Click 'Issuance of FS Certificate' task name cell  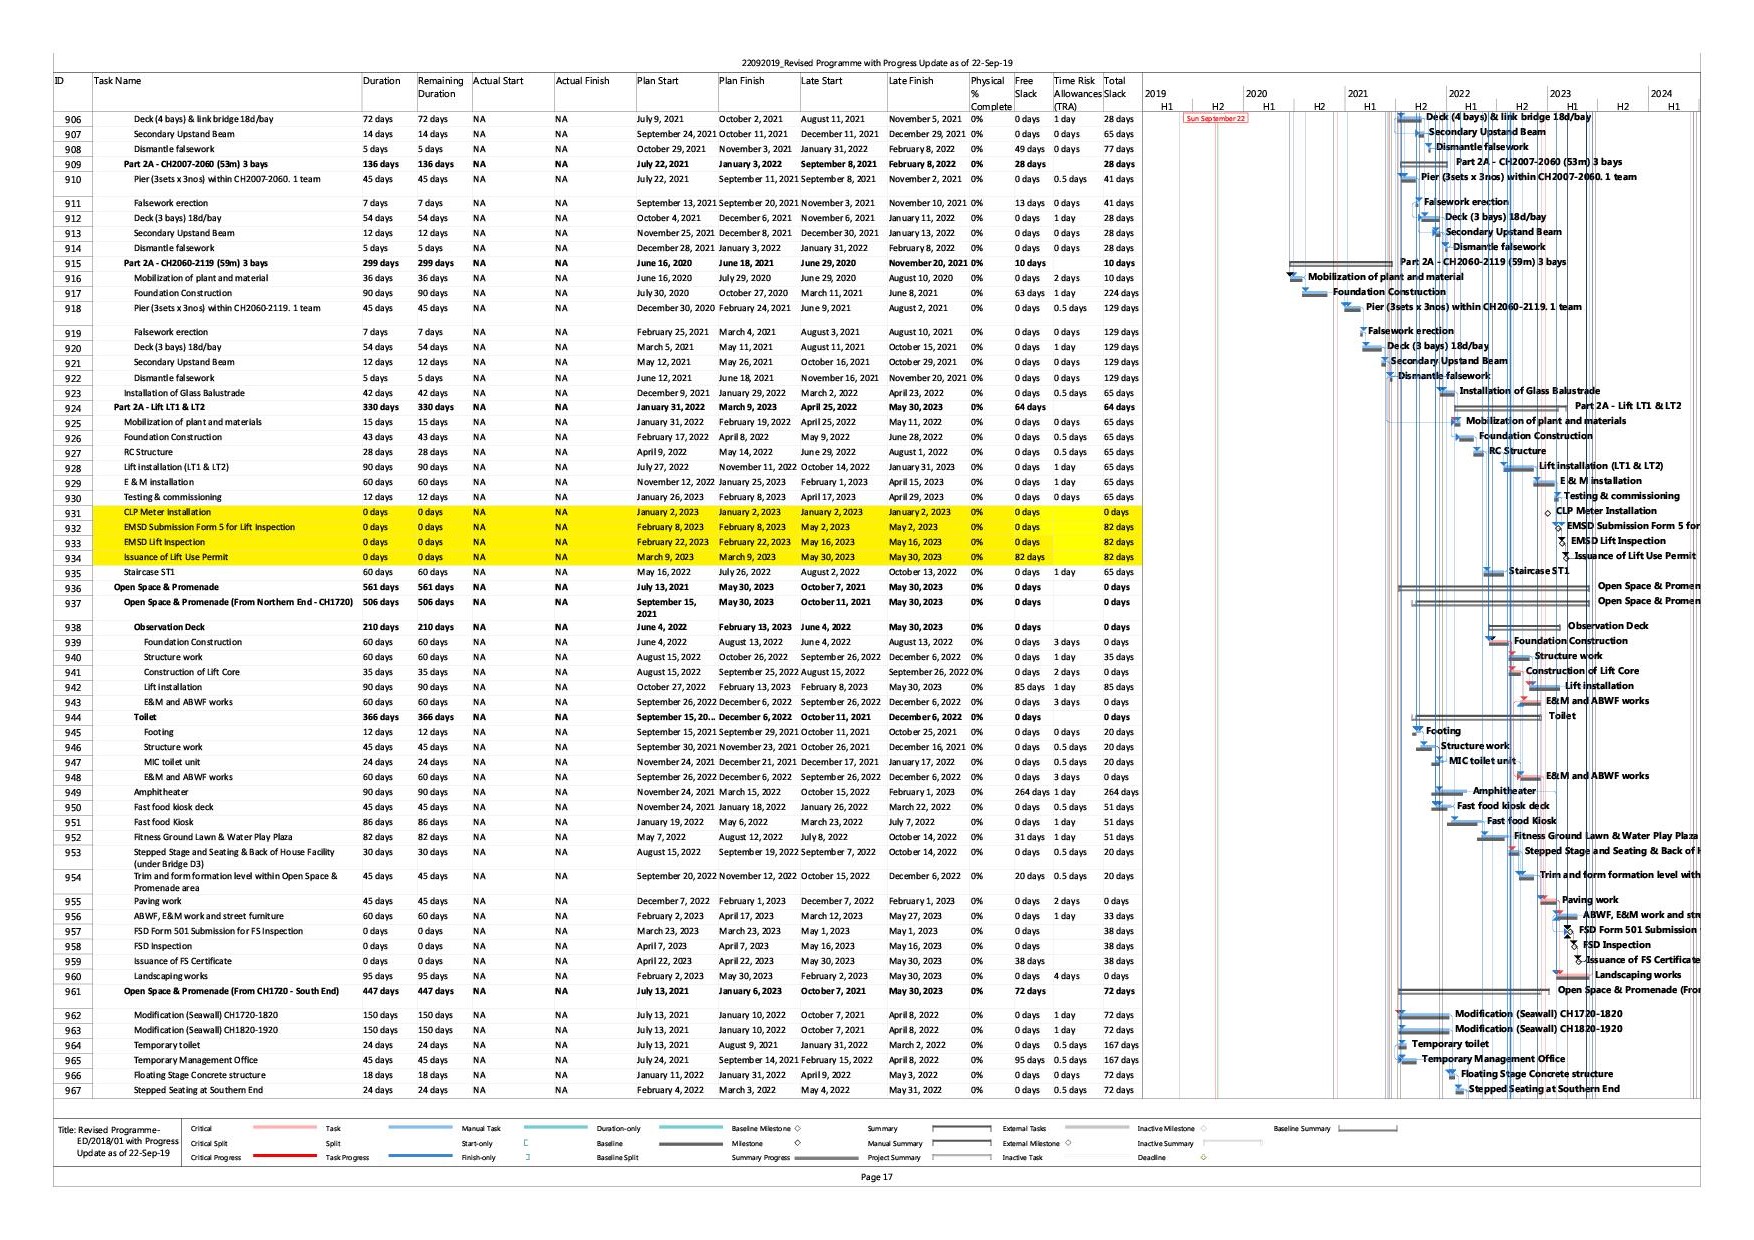pos(183,962)
